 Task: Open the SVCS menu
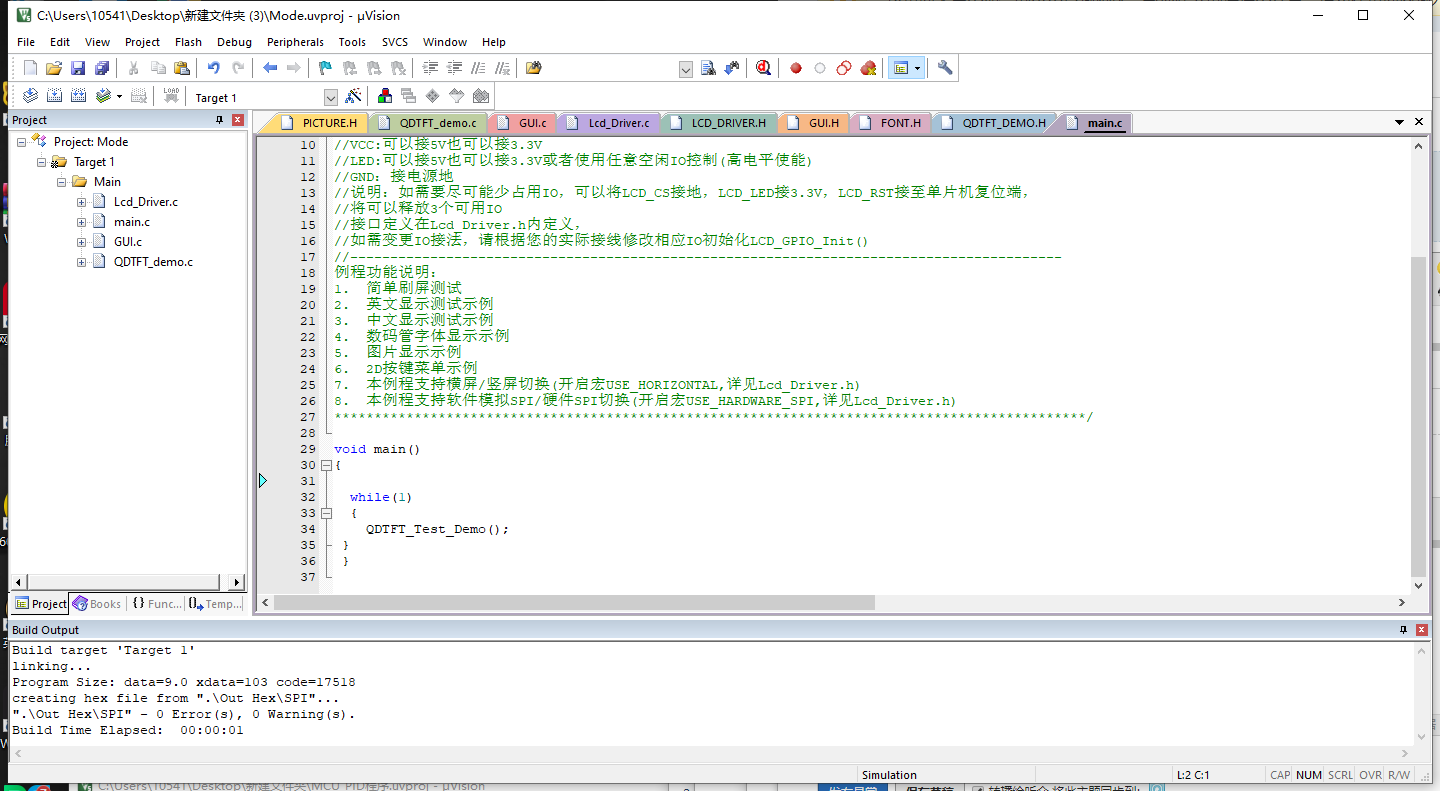coord(395,42)
